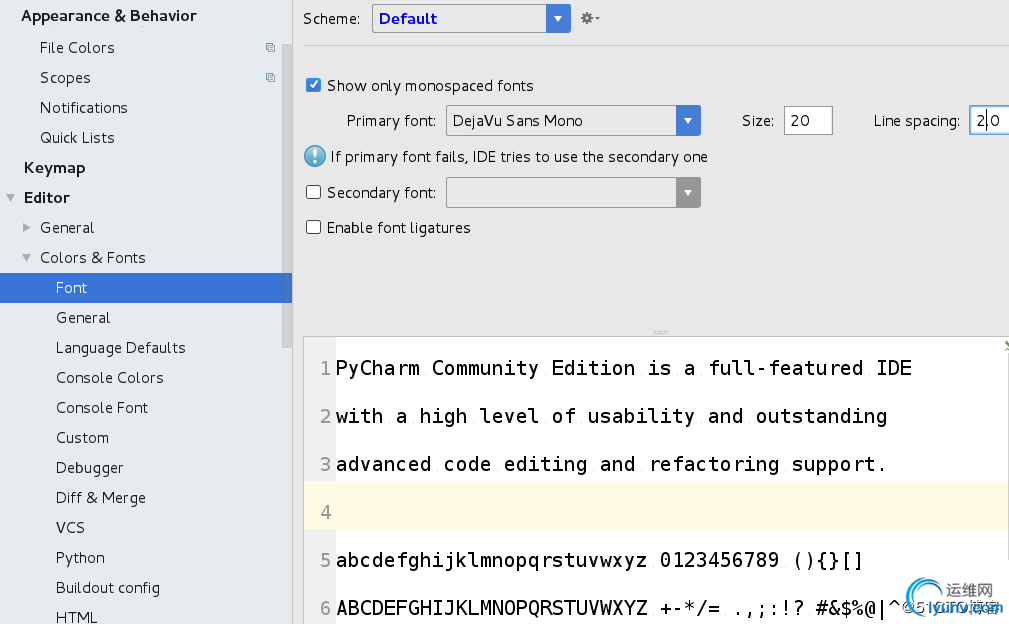The image size is (1009, 624).
Task: Click the copy icon beside File Colors
Action: click(x=270, y=47)
